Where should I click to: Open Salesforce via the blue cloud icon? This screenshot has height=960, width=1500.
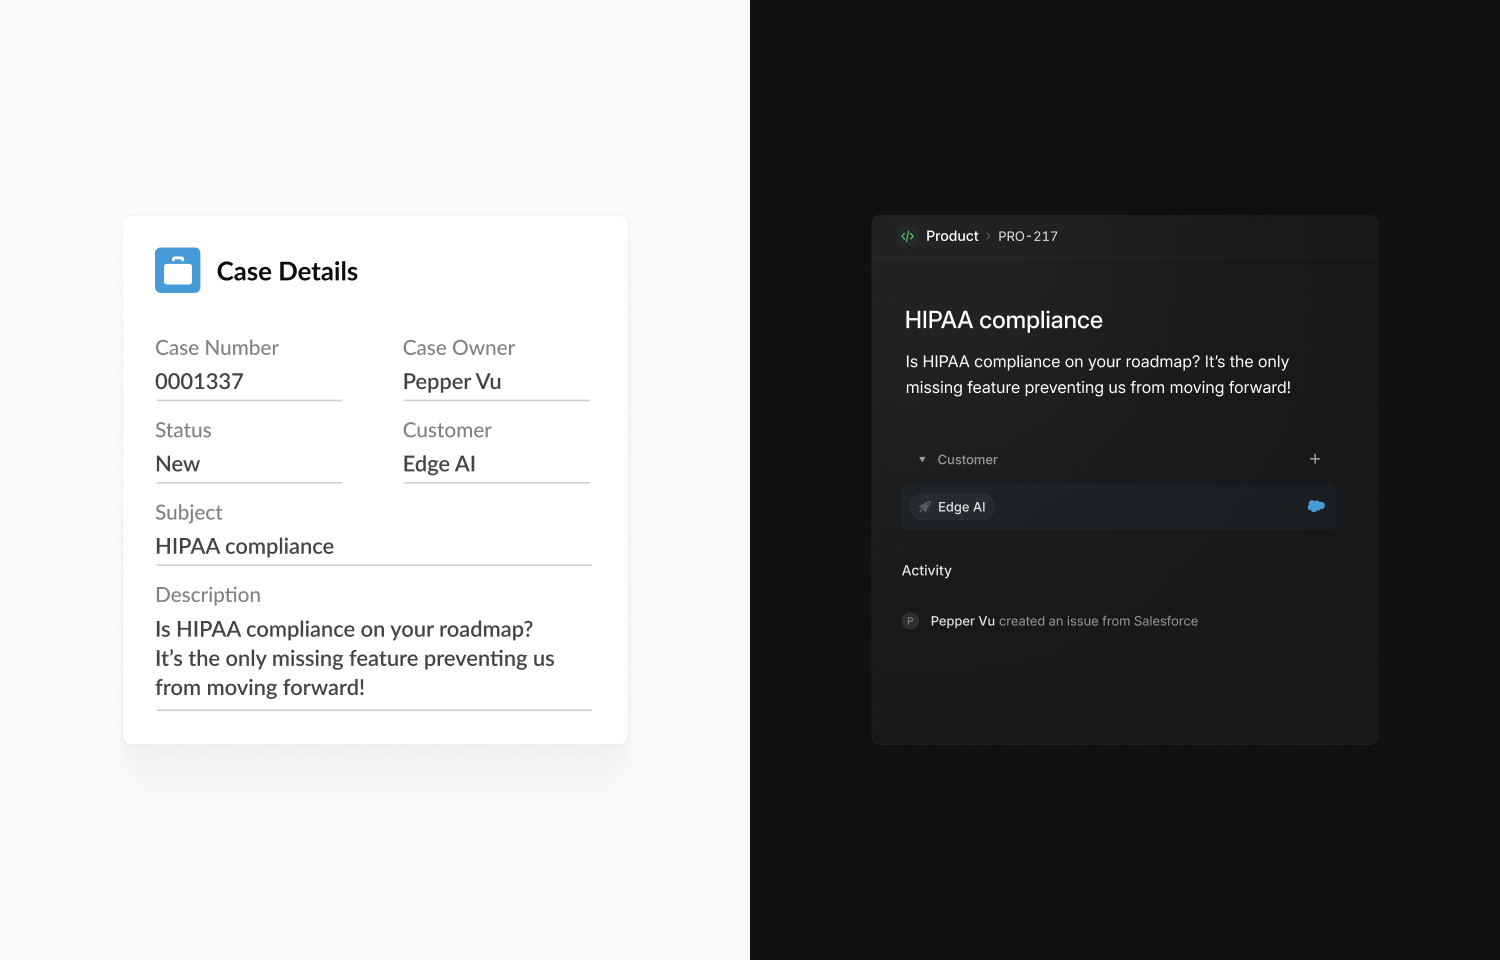[1316, 506]
